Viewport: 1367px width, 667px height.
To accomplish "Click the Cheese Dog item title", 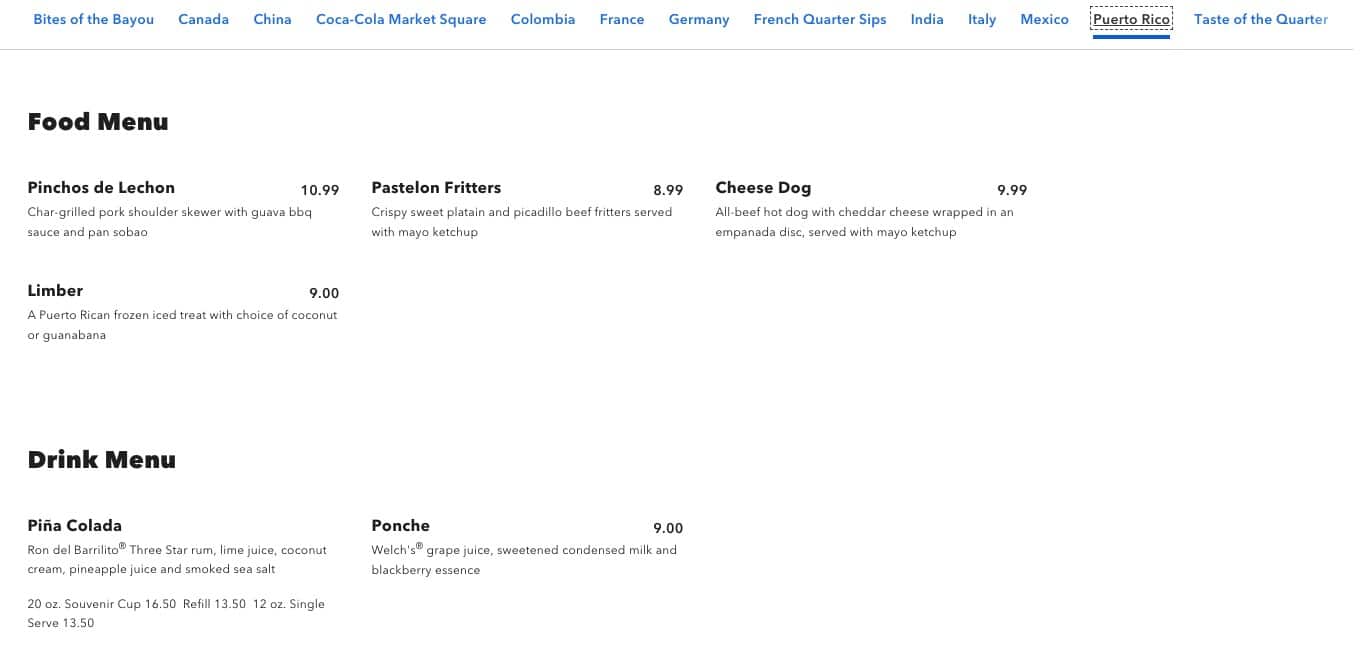I will (x=763, y=188).
